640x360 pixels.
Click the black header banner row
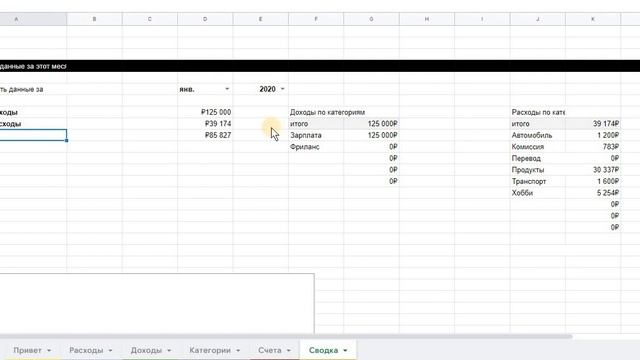click(320, 66)
